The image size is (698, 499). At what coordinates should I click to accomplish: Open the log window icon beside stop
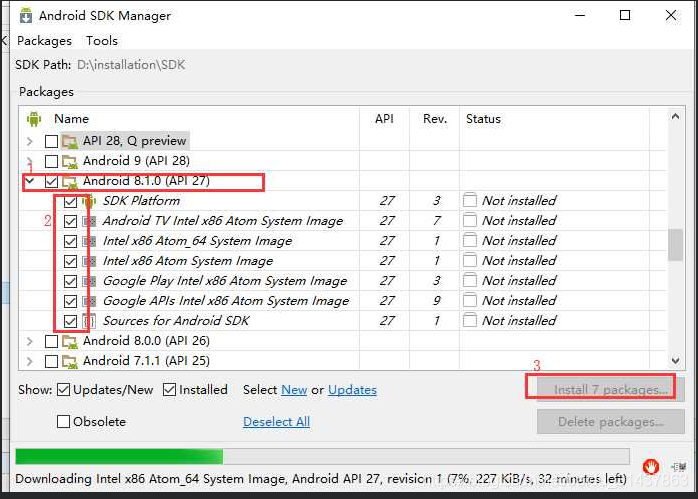point(679,467)
